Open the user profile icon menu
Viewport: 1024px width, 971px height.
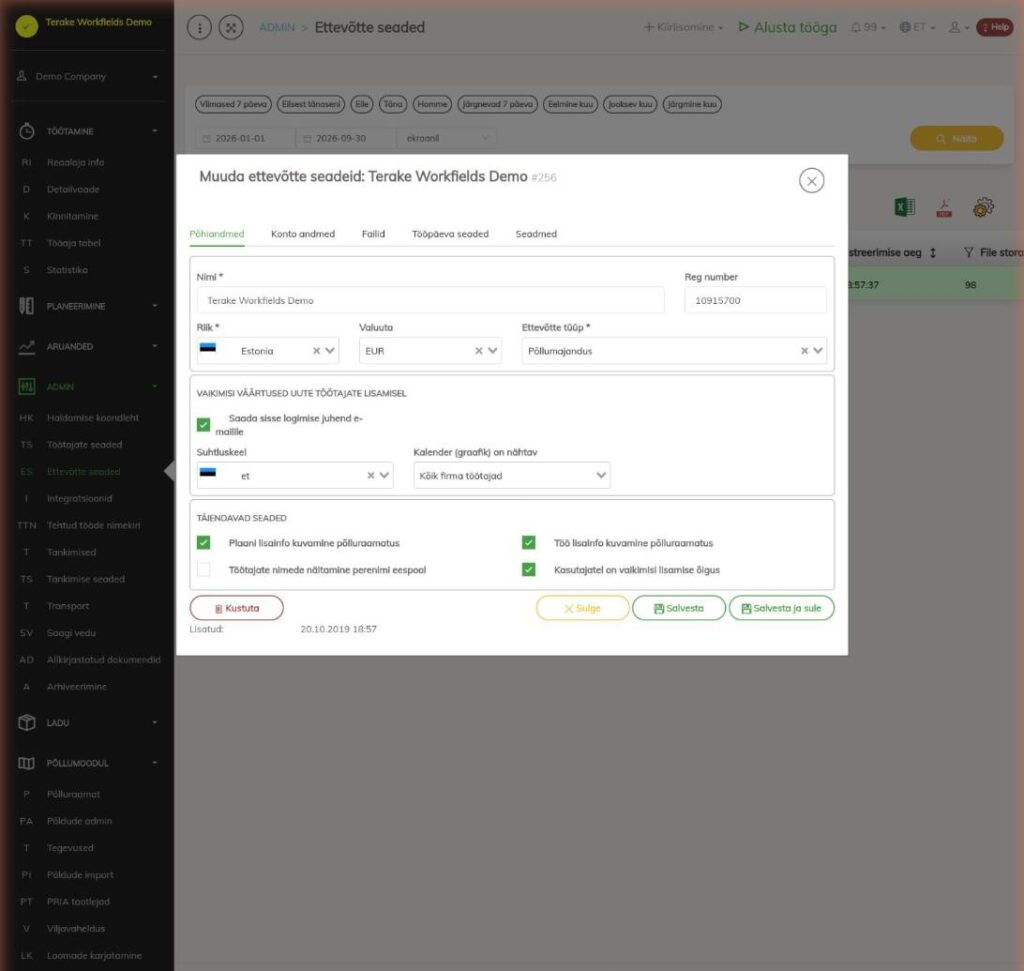[x=958, y=27]
